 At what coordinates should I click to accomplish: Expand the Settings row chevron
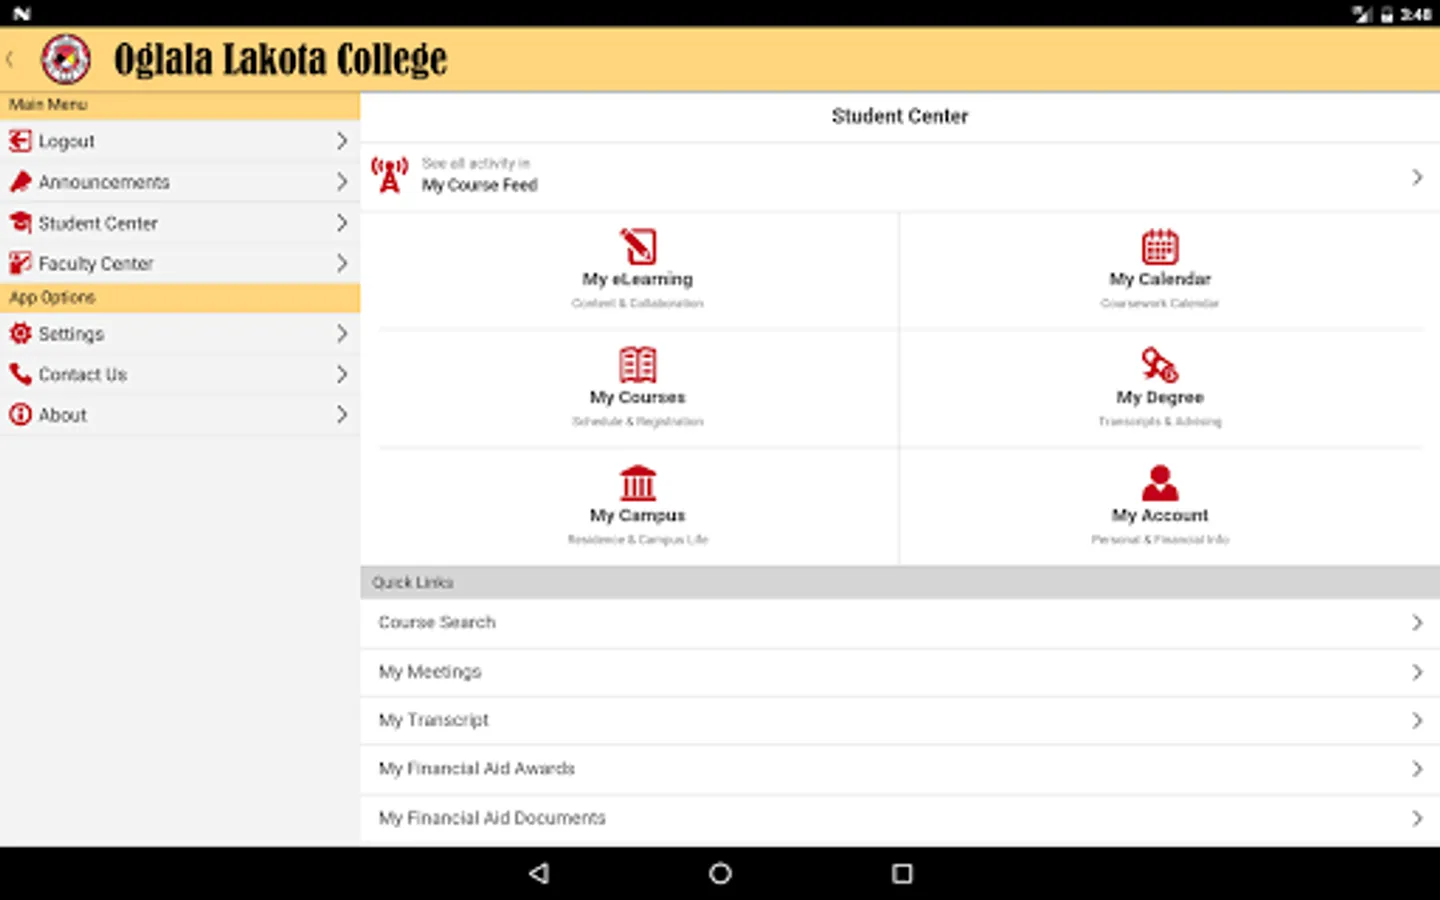coord(342,333)
